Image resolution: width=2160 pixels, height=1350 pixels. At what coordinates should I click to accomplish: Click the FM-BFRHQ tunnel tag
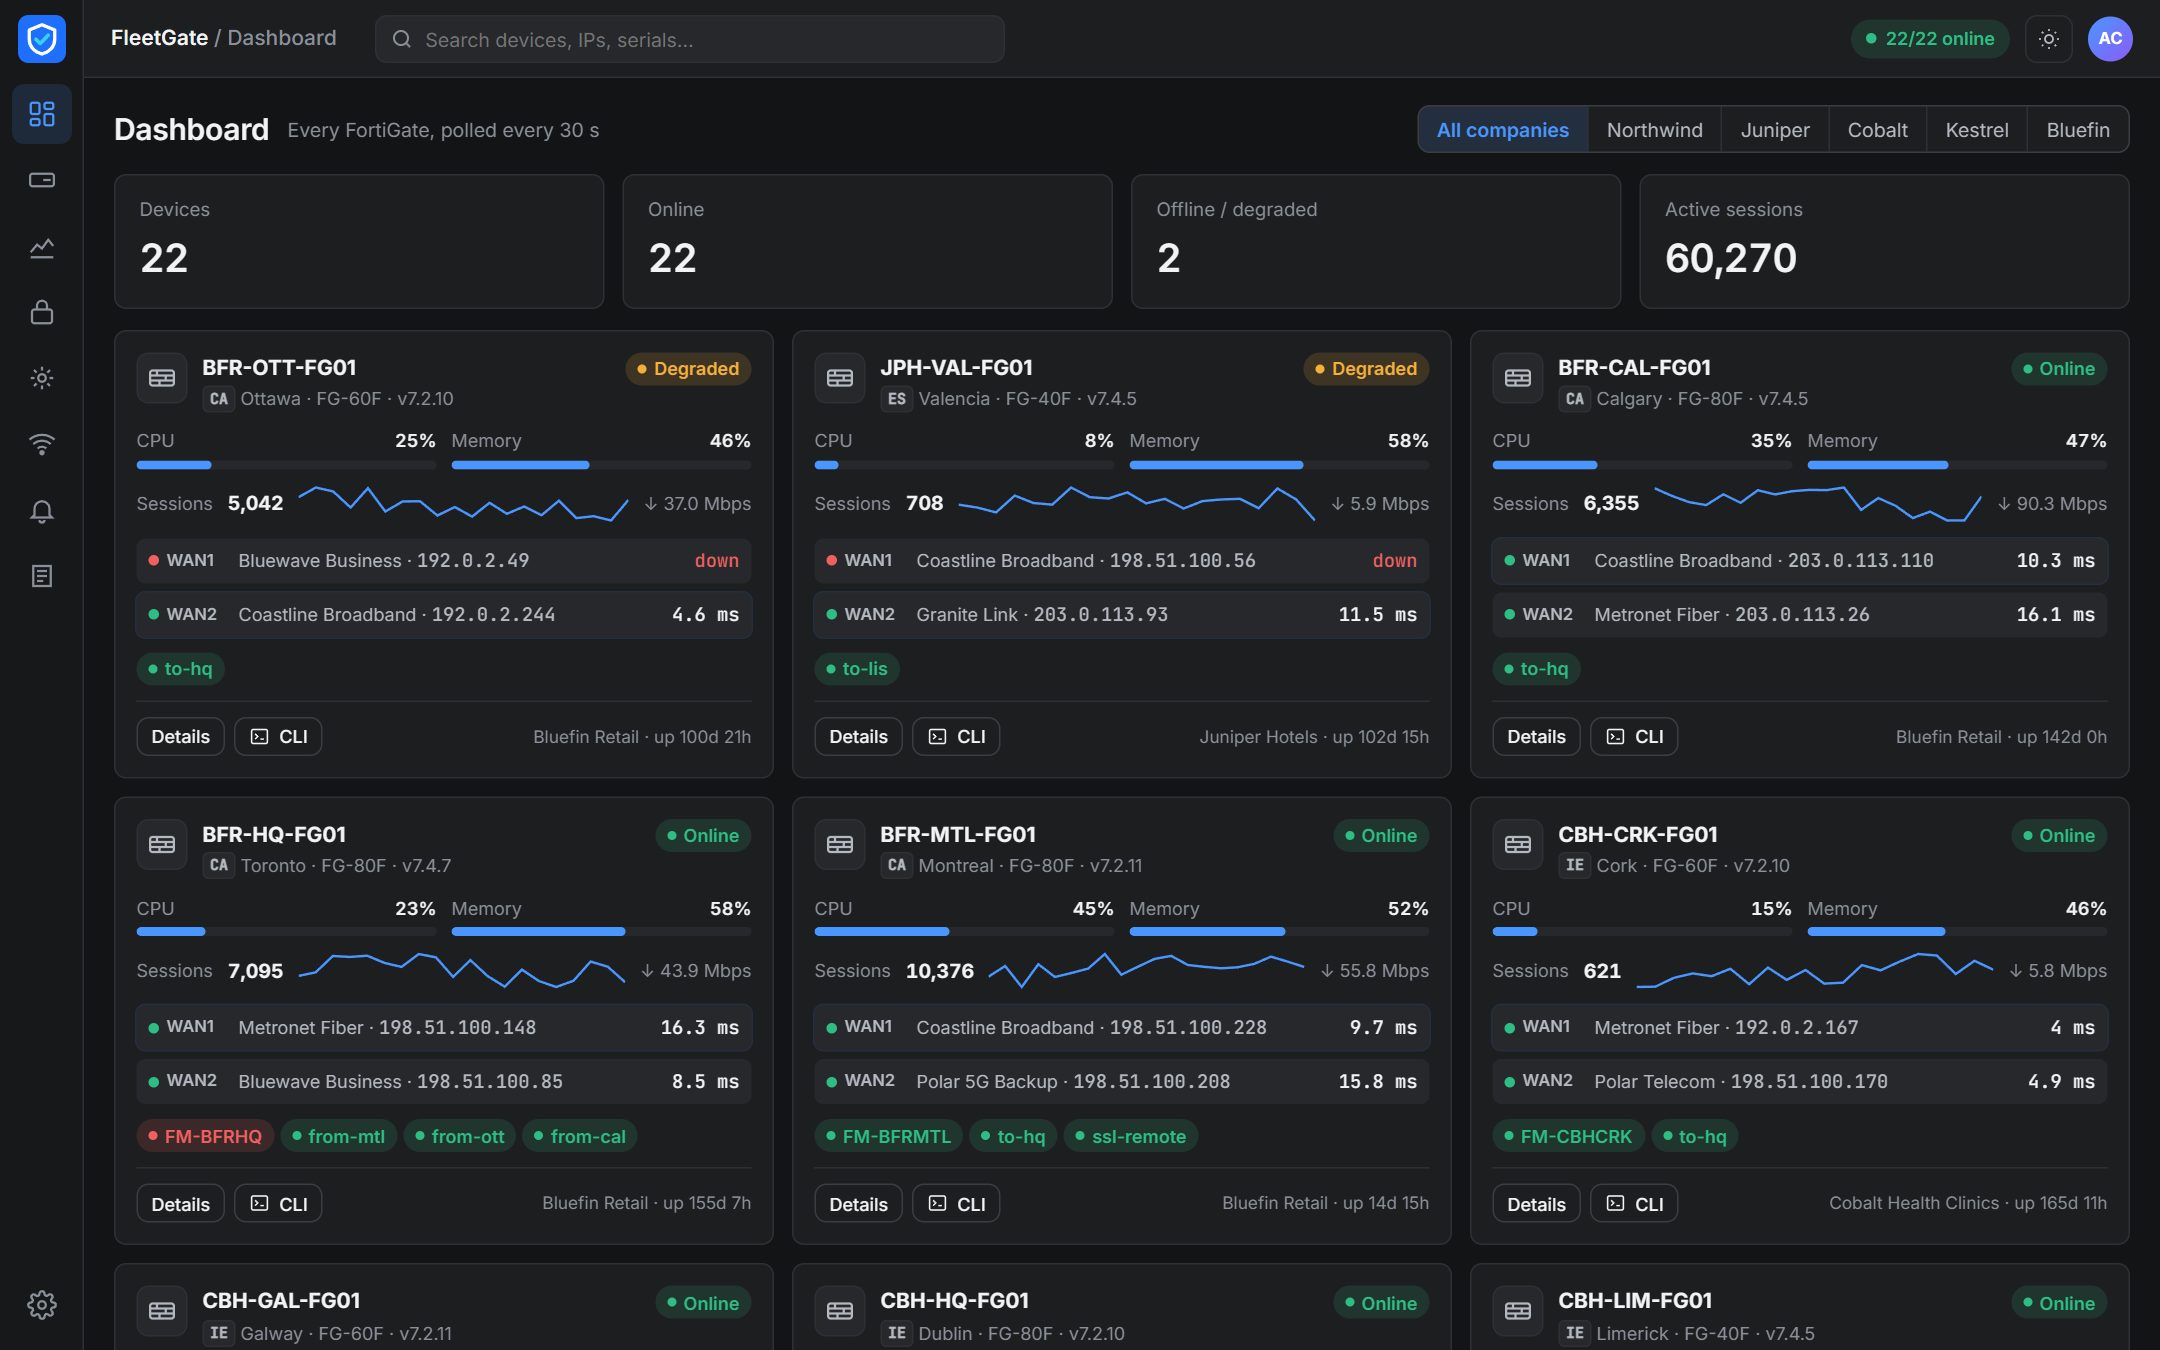pos(204,1136)
